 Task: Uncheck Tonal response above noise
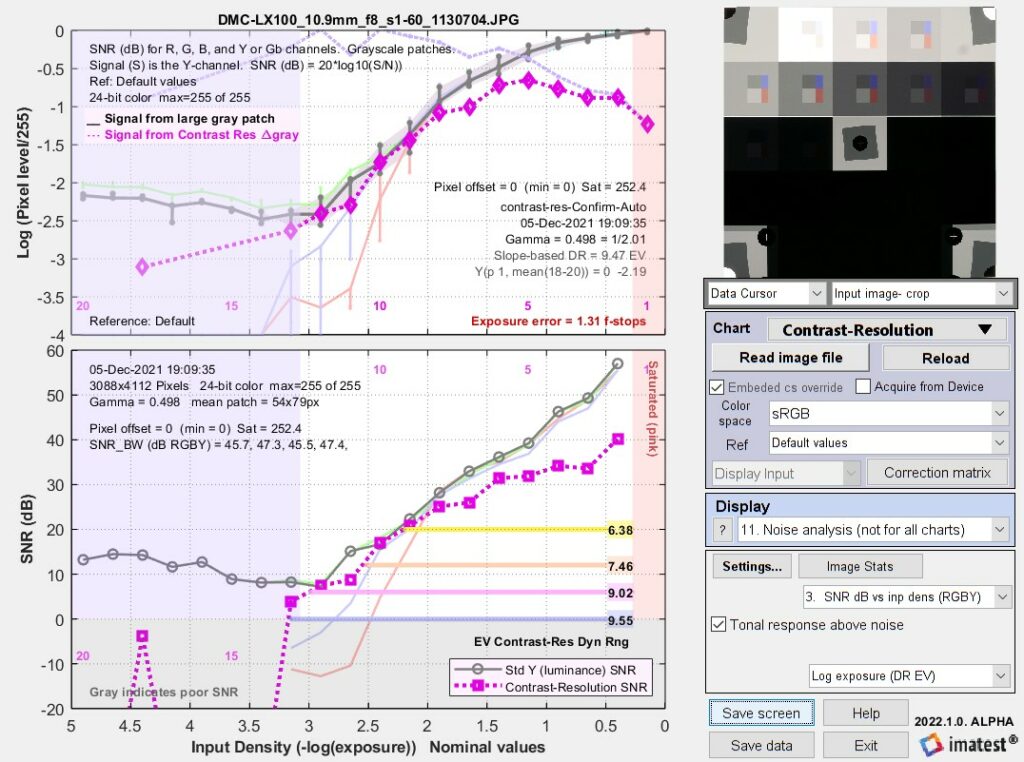click(x=717, y=625)
